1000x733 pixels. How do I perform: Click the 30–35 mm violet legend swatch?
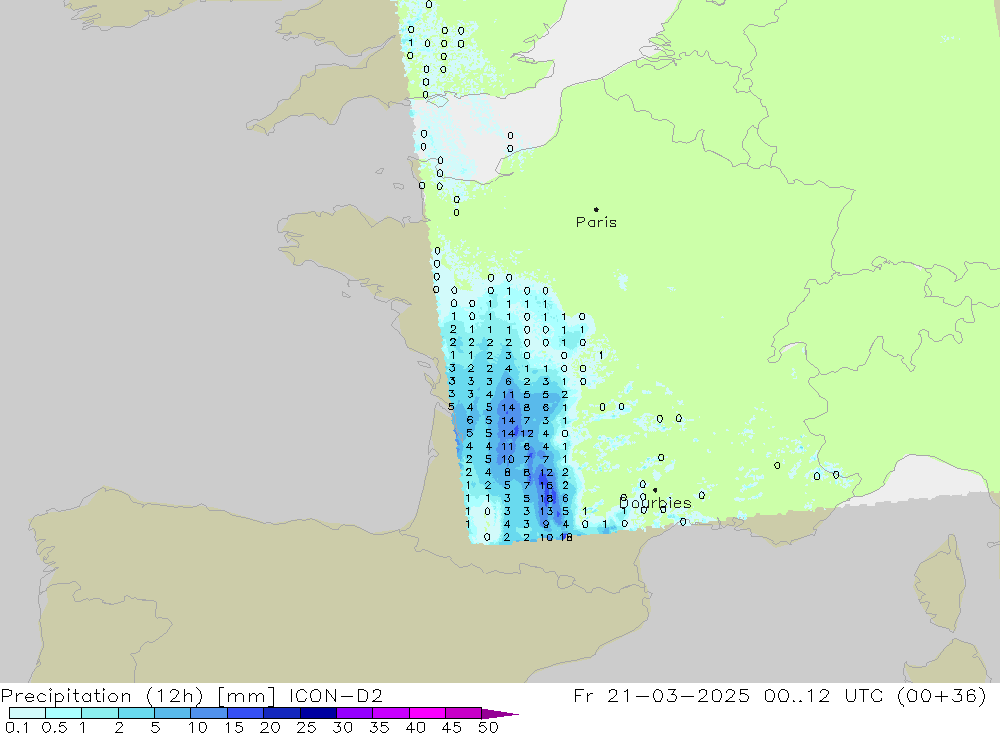pos(354,713)
